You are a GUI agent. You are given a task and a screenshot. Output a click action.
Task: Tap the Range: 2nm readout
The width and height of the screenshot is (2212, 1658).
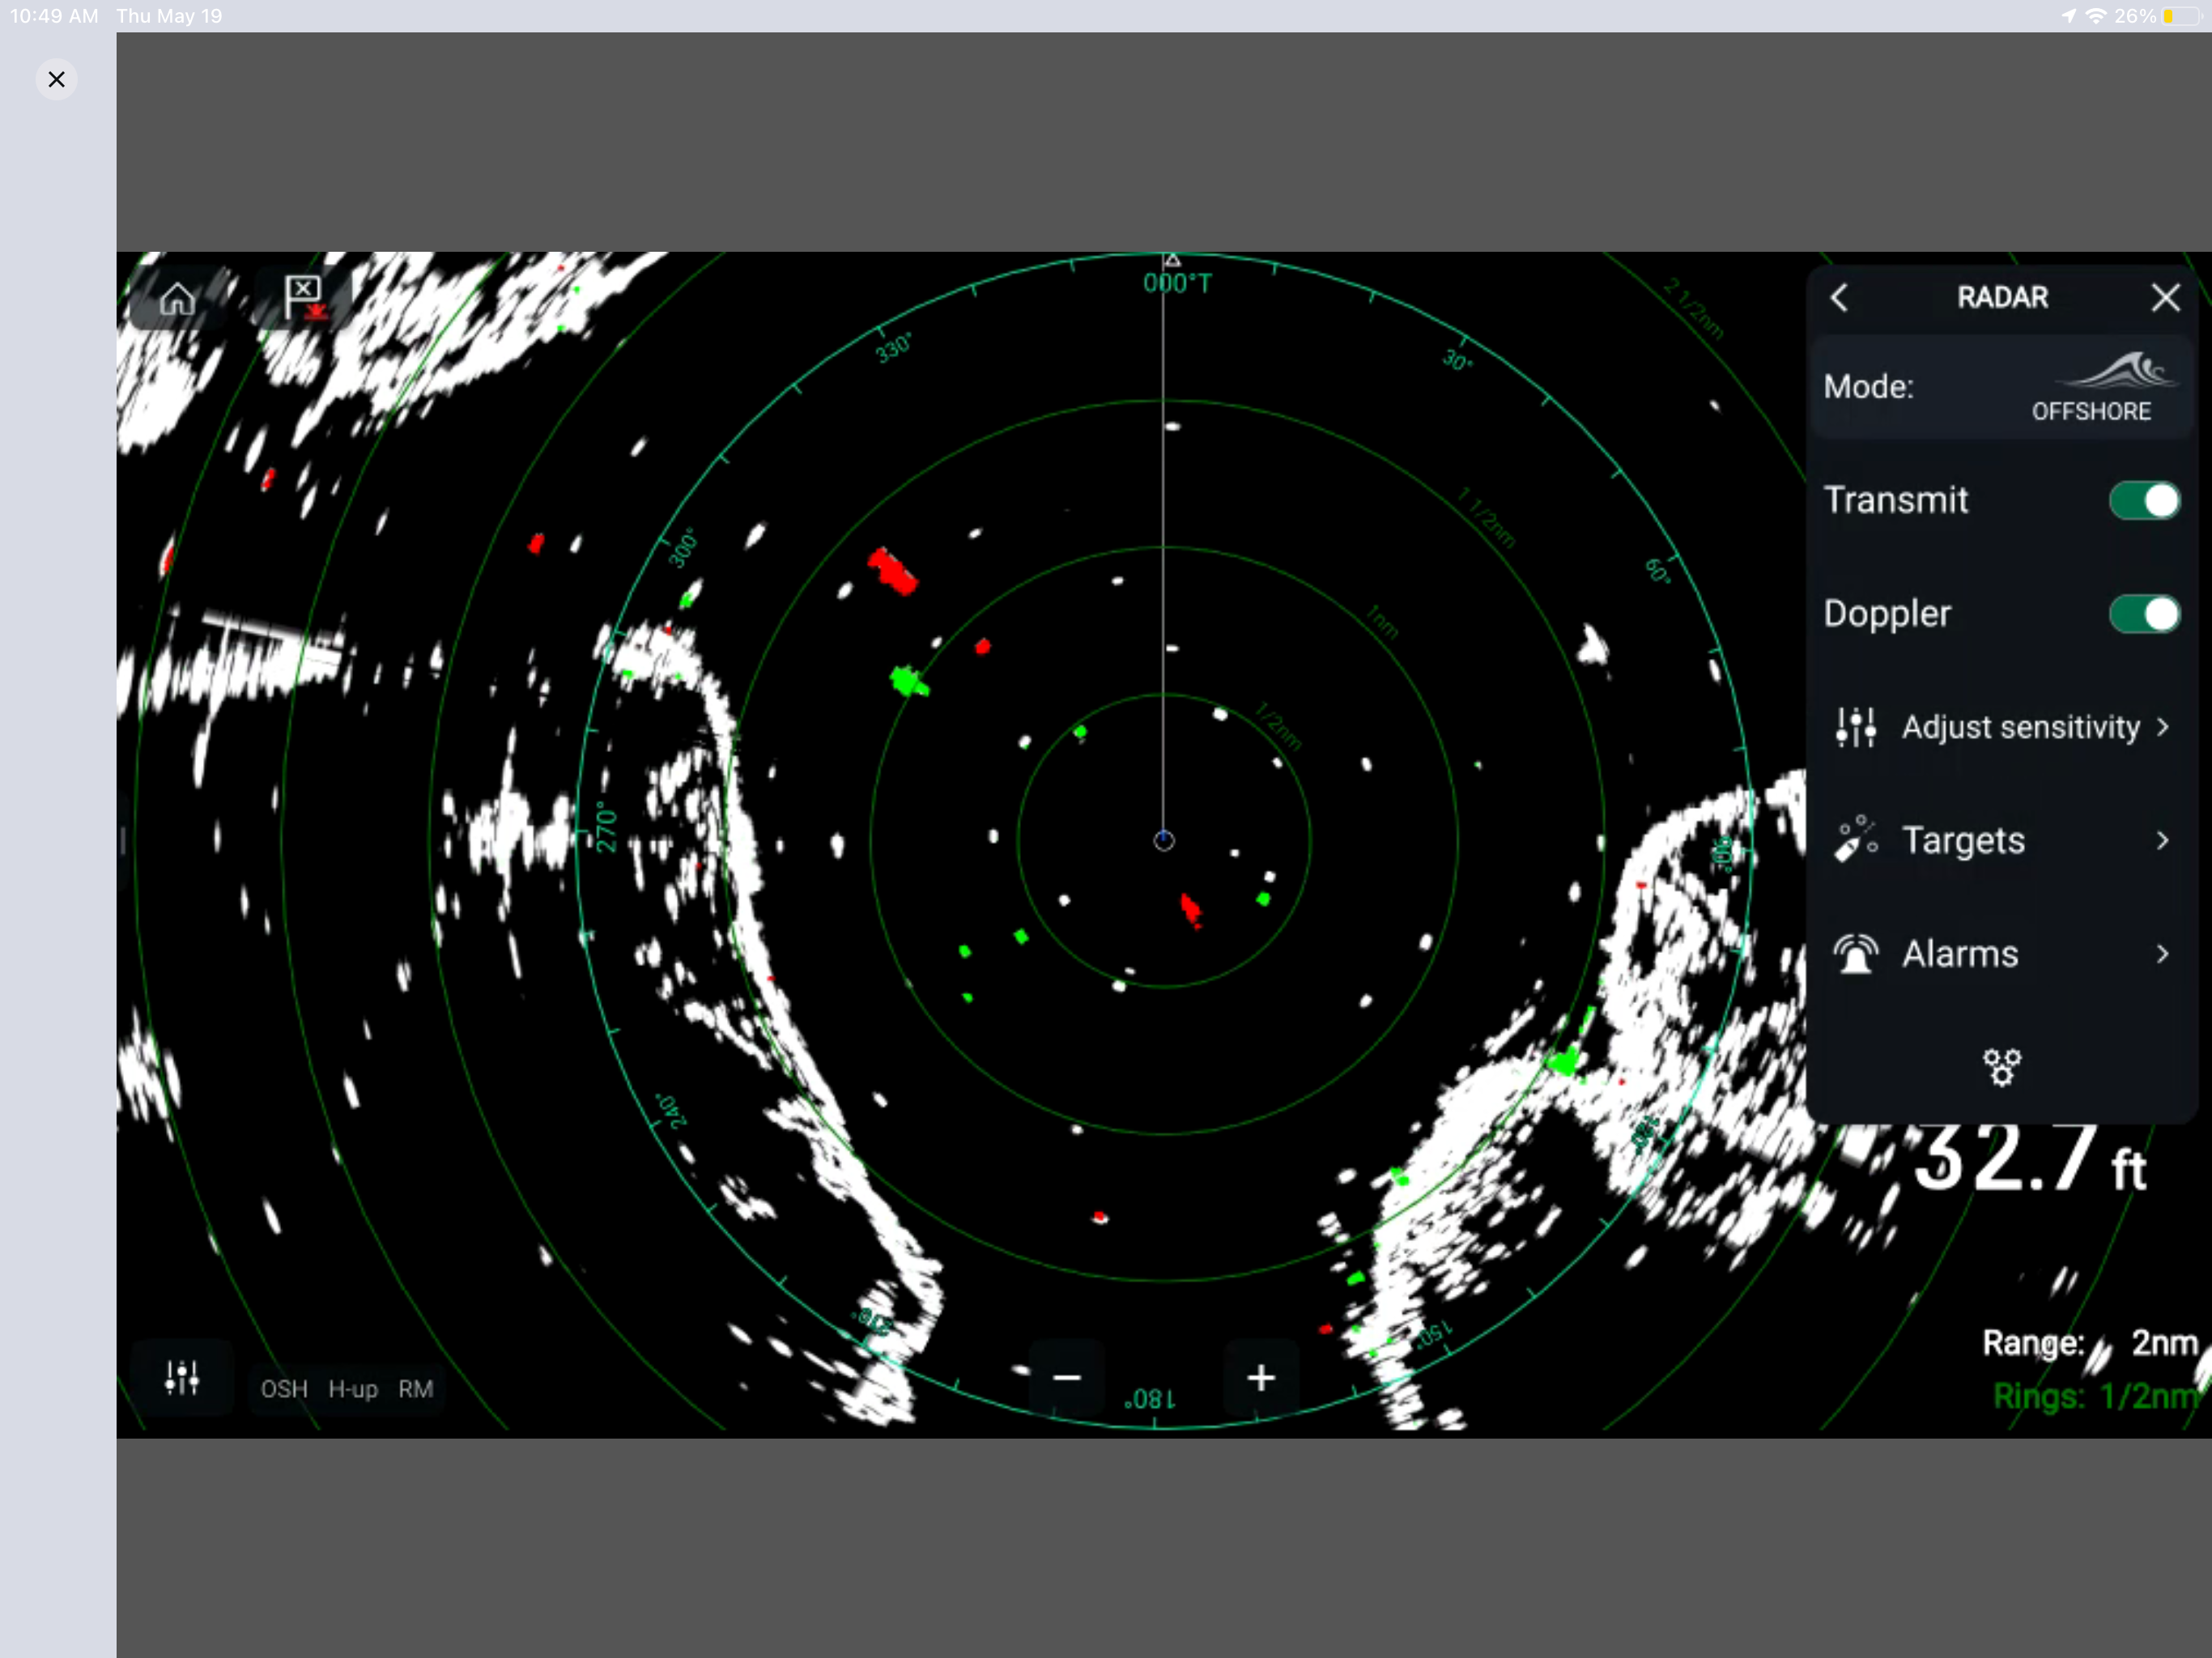coord(2090,1343)
